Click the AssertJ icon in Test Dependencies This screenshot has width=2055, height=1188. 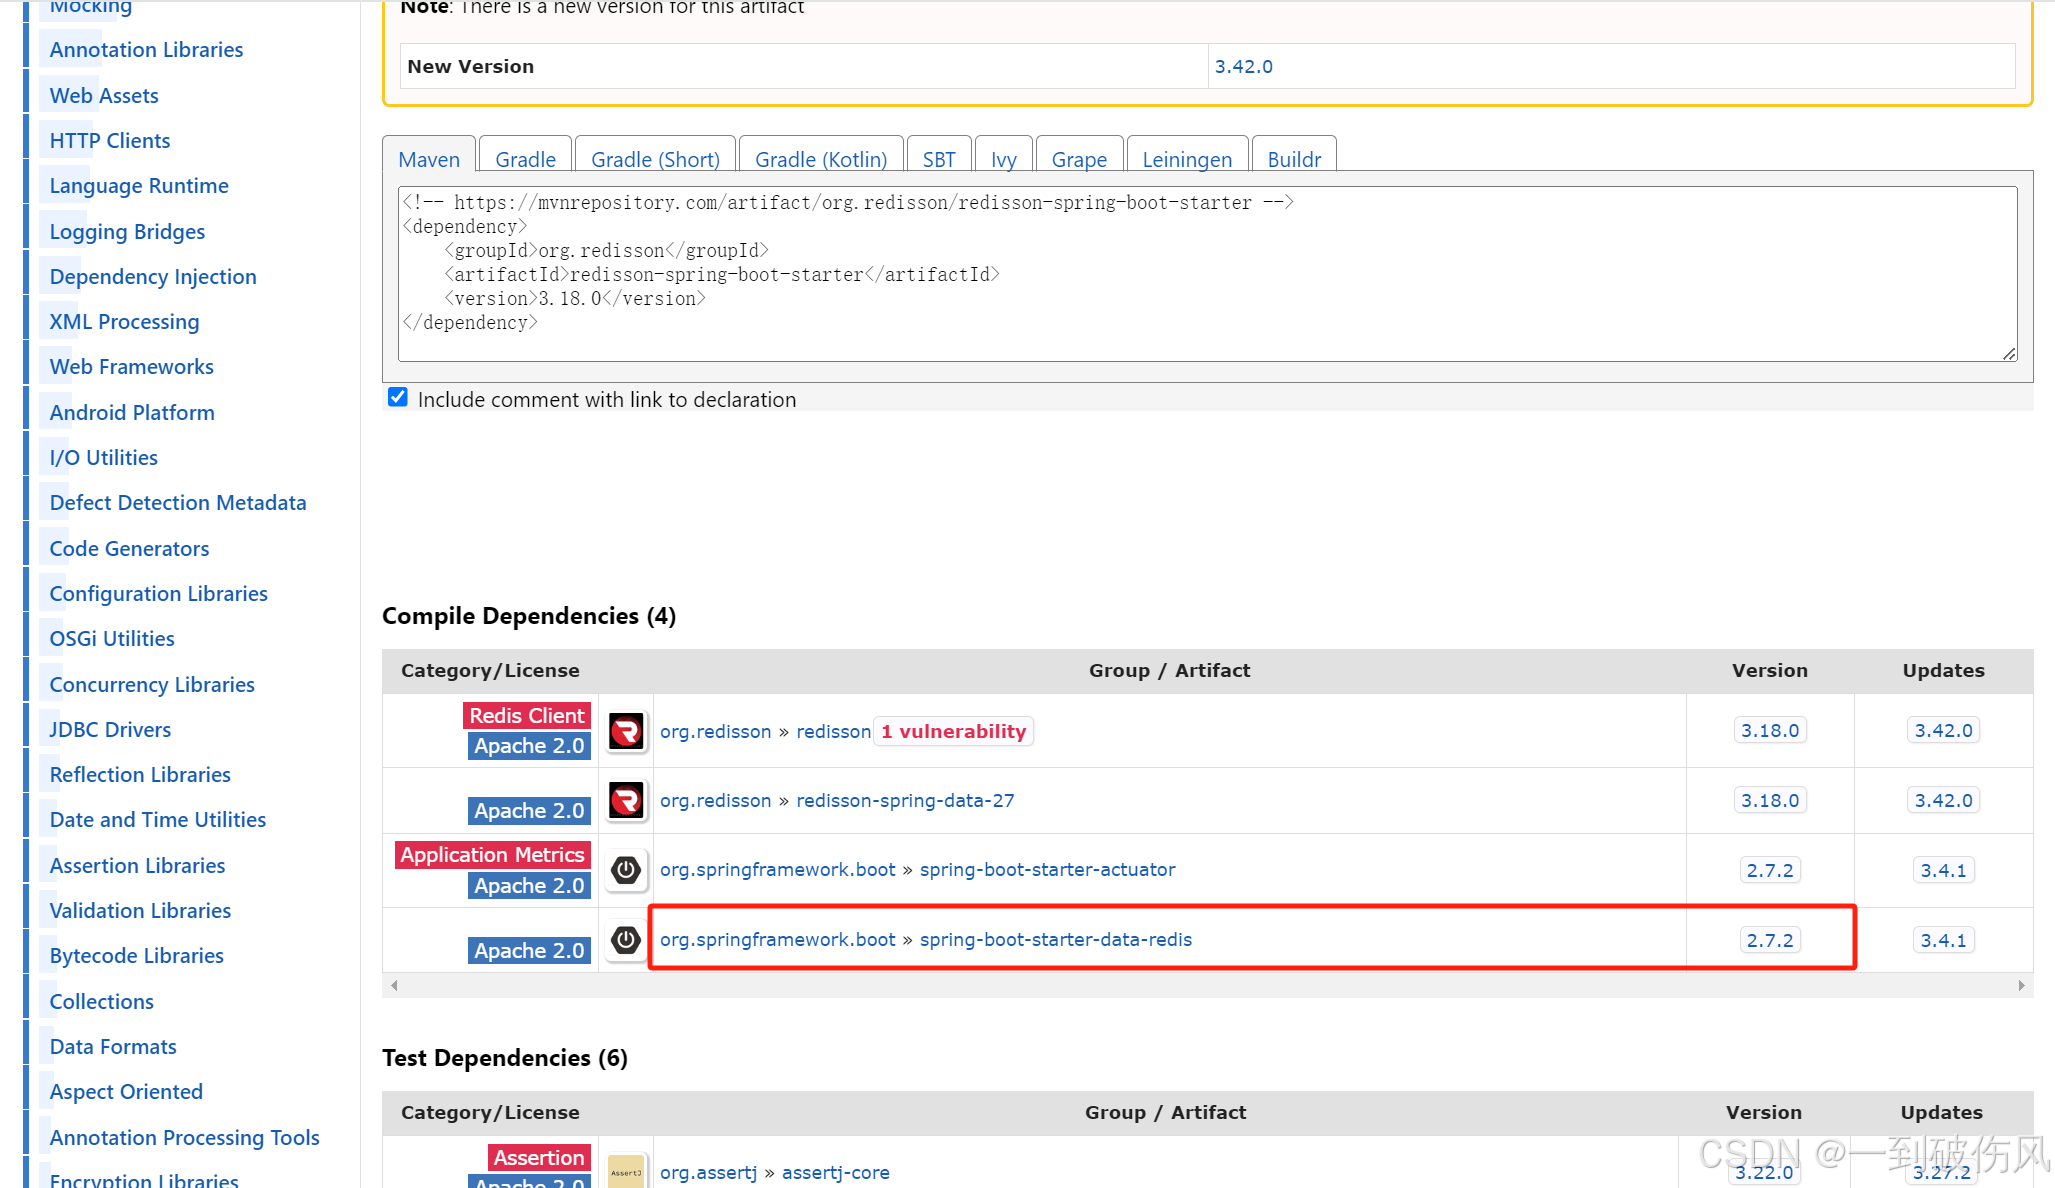[x=626, y=1170]
